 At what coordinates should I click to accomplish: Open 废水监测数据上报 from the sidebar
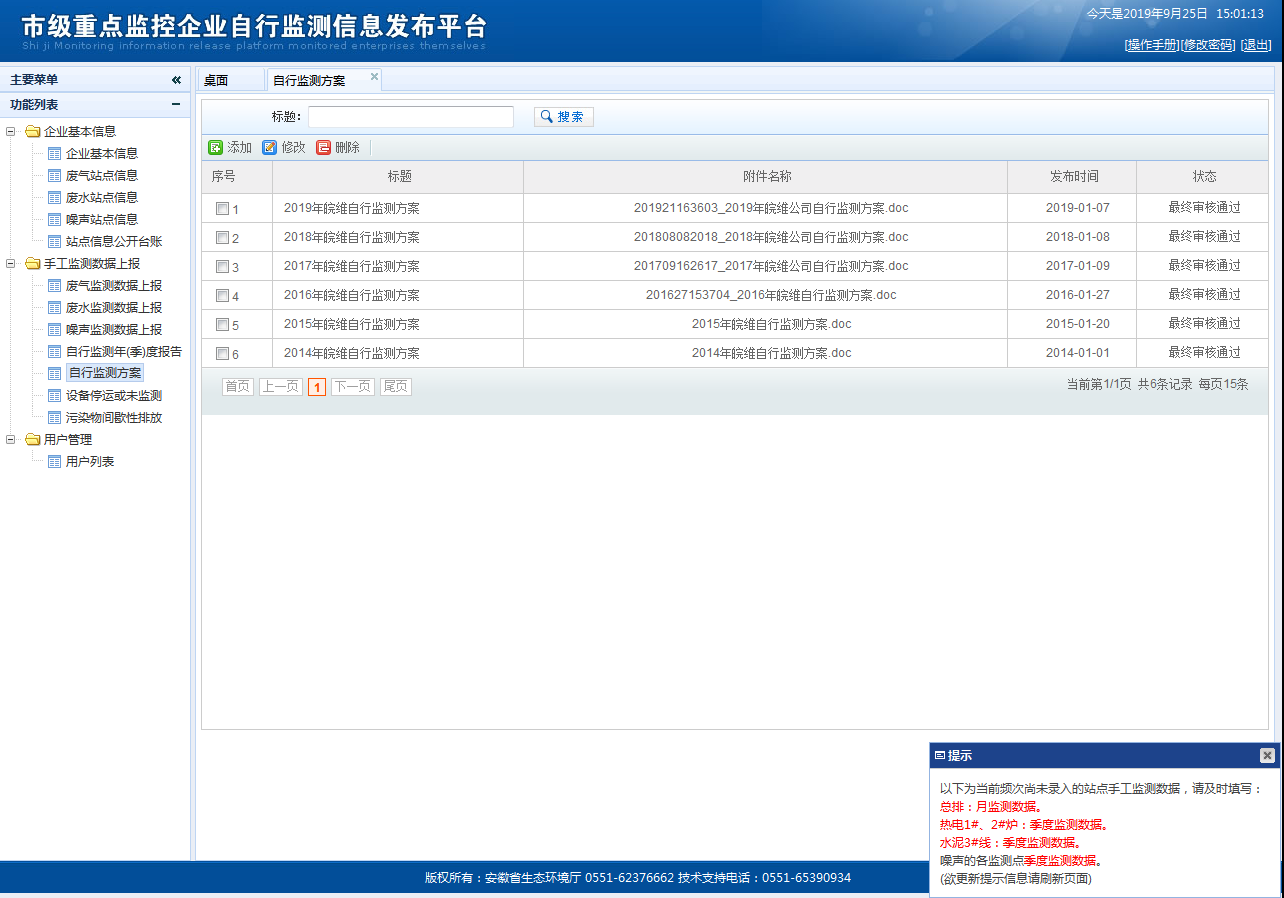(113, 308)
